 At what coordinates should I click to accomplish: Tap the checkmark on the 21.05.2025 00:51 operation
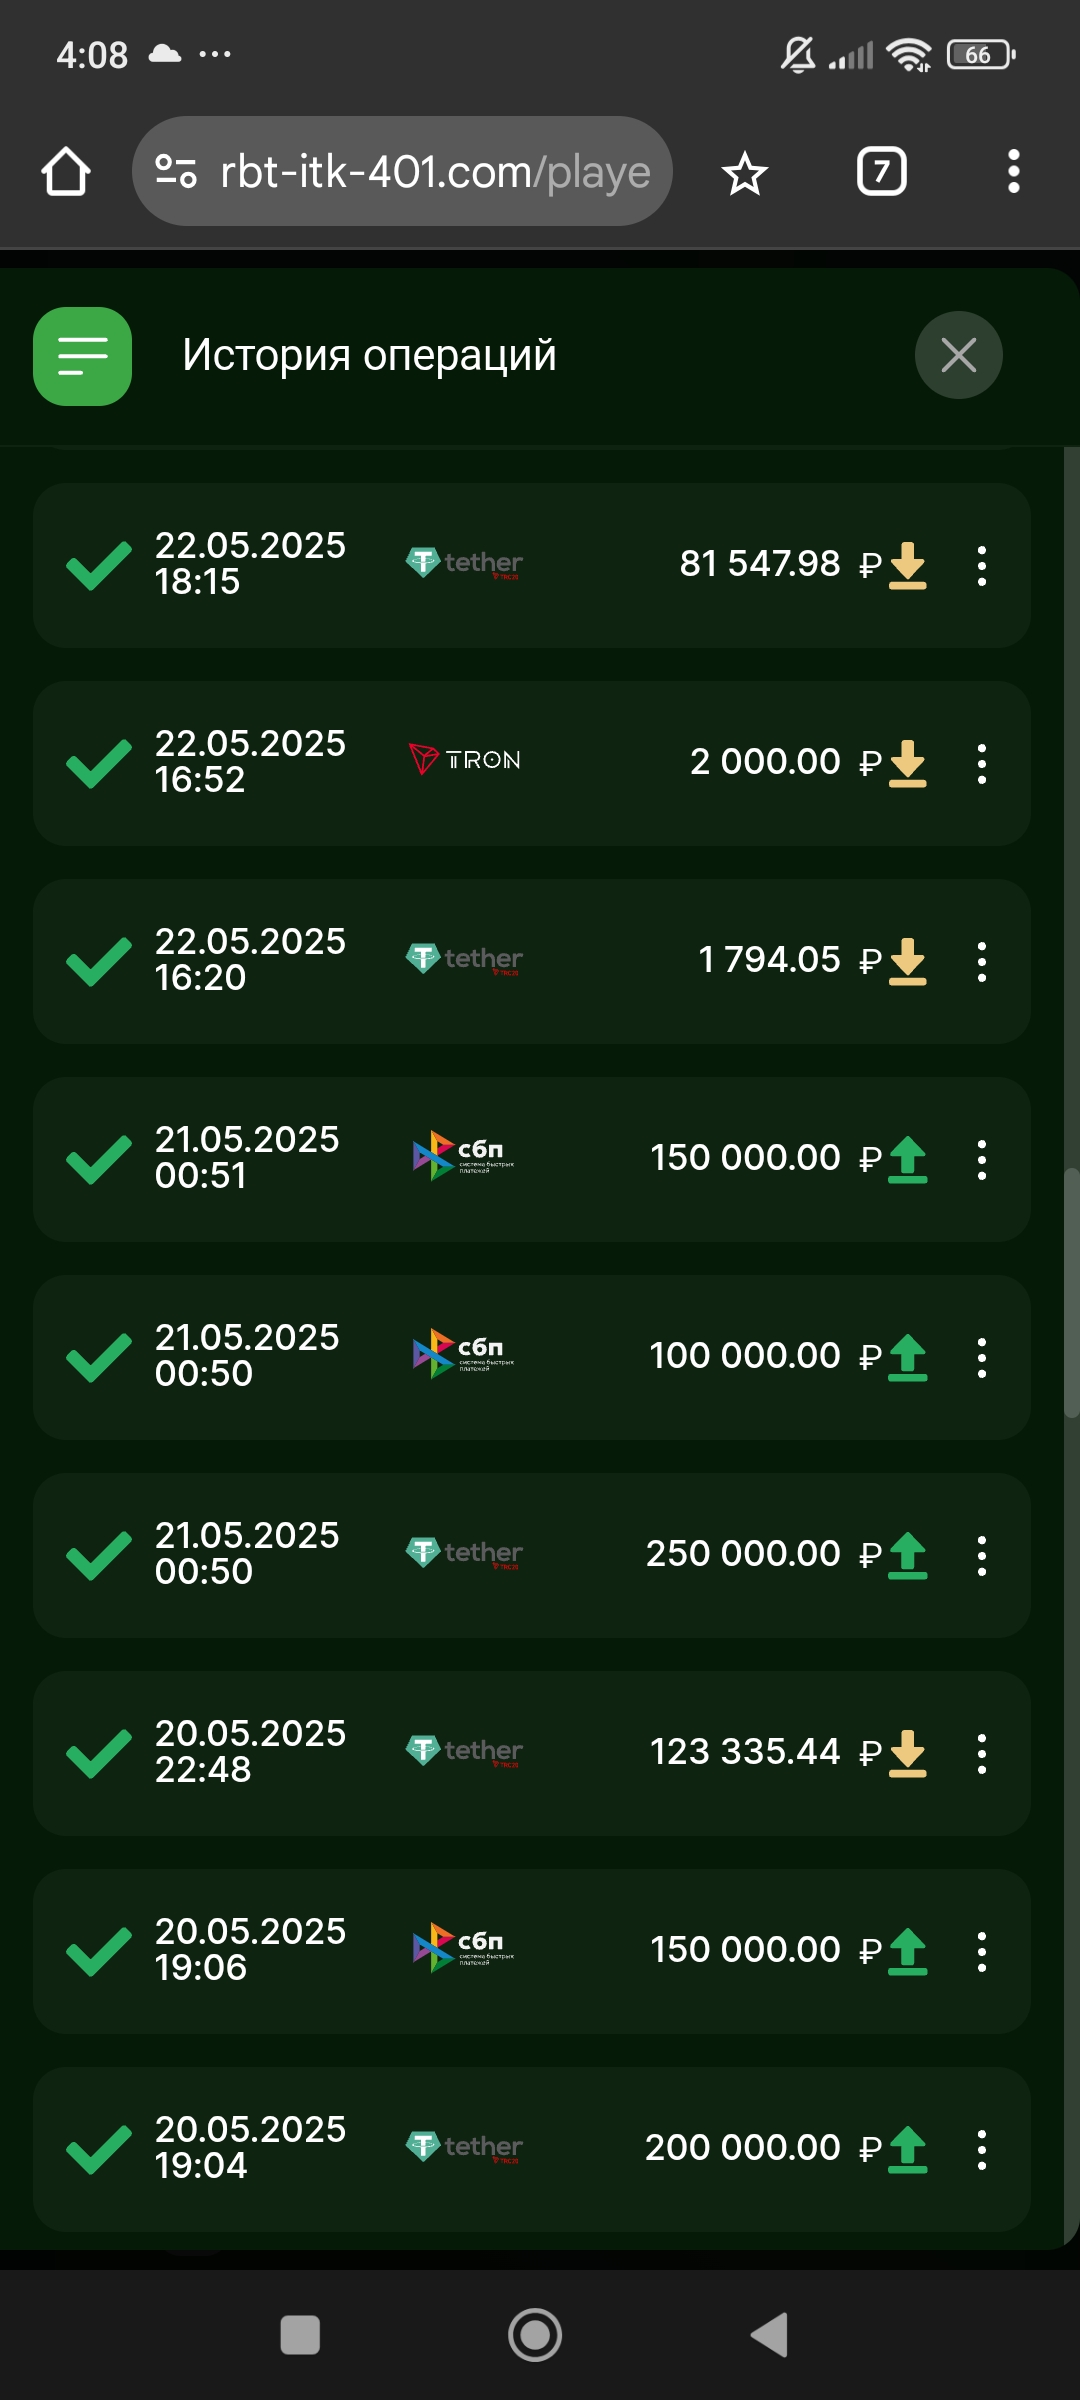[x=98, y=1160]
